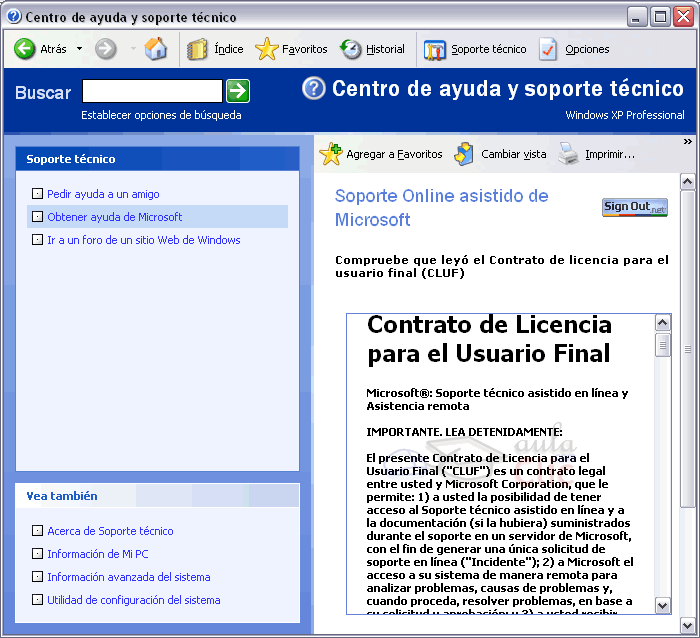Open the Atrás history dropdown arrow
This screenshot has width=700, height=638.
[80, 49]
